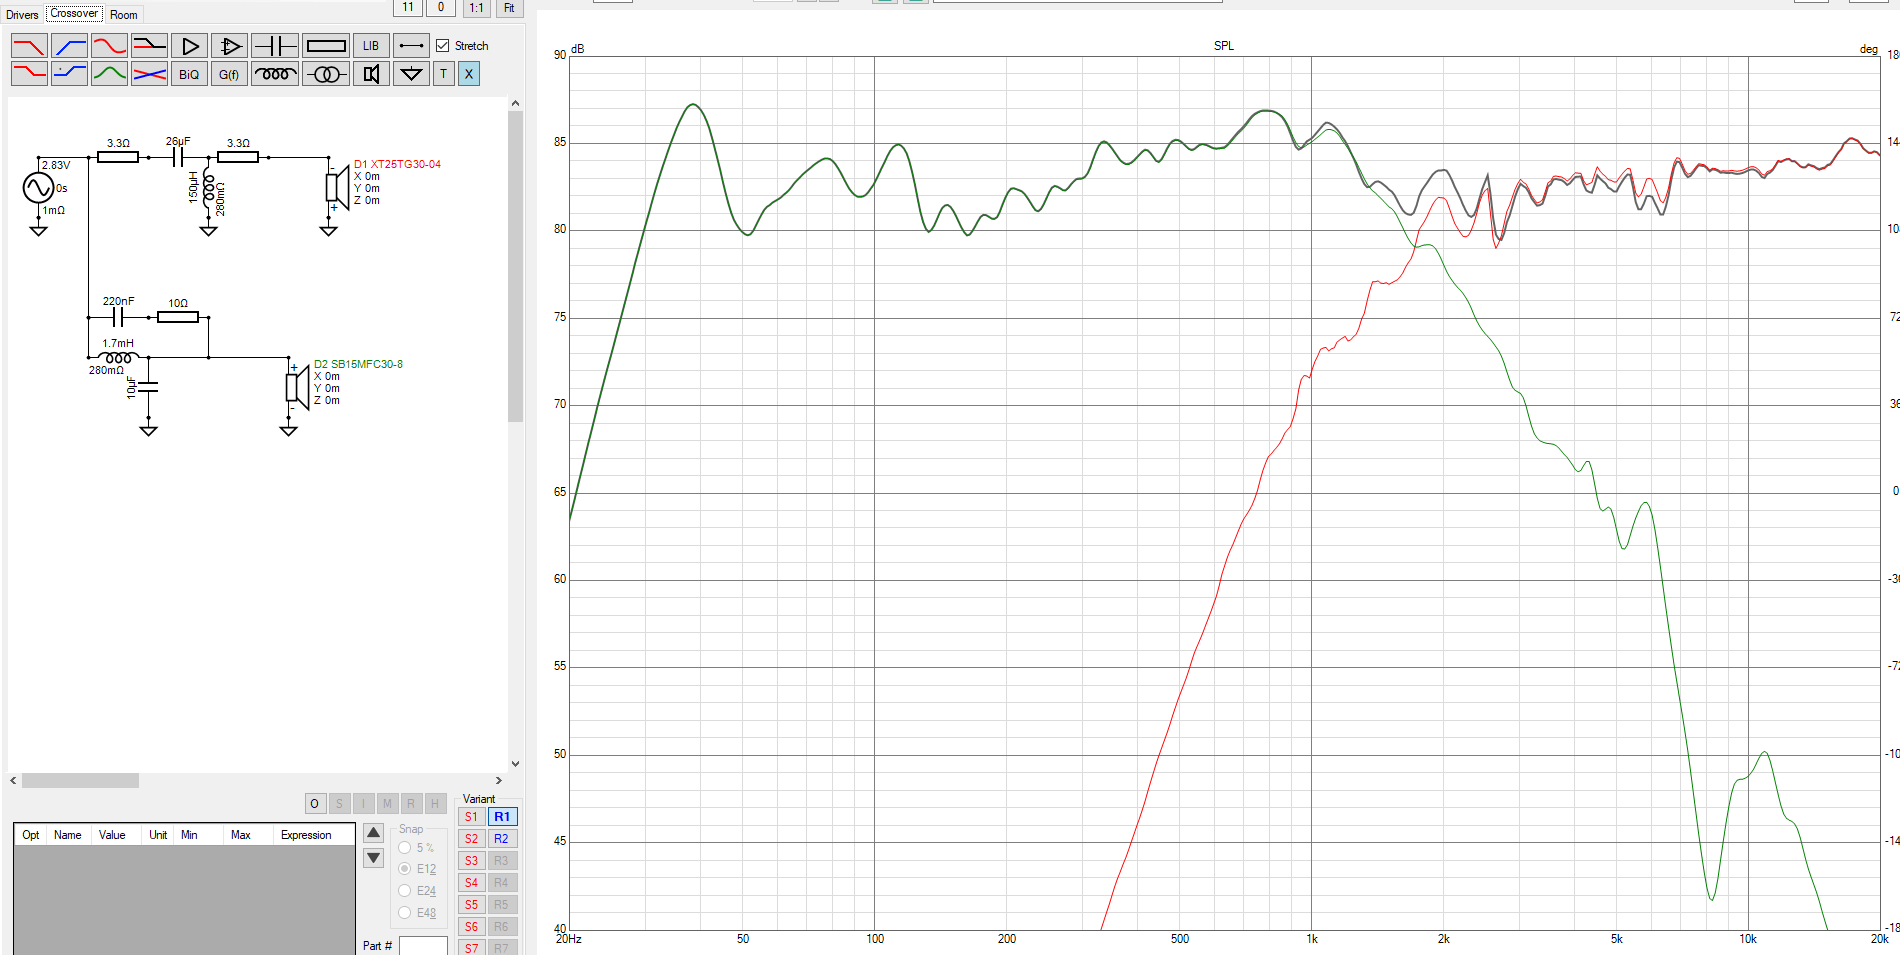Place a resistor component

tap(326, 46)
